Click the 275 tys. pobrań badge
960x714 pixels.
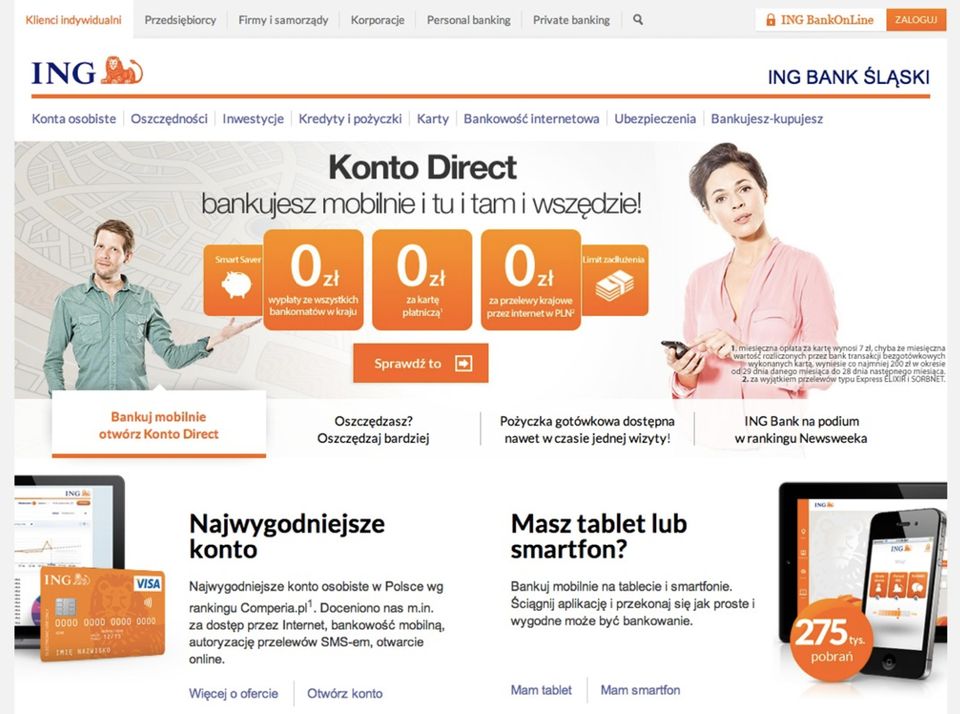[830, 640]
